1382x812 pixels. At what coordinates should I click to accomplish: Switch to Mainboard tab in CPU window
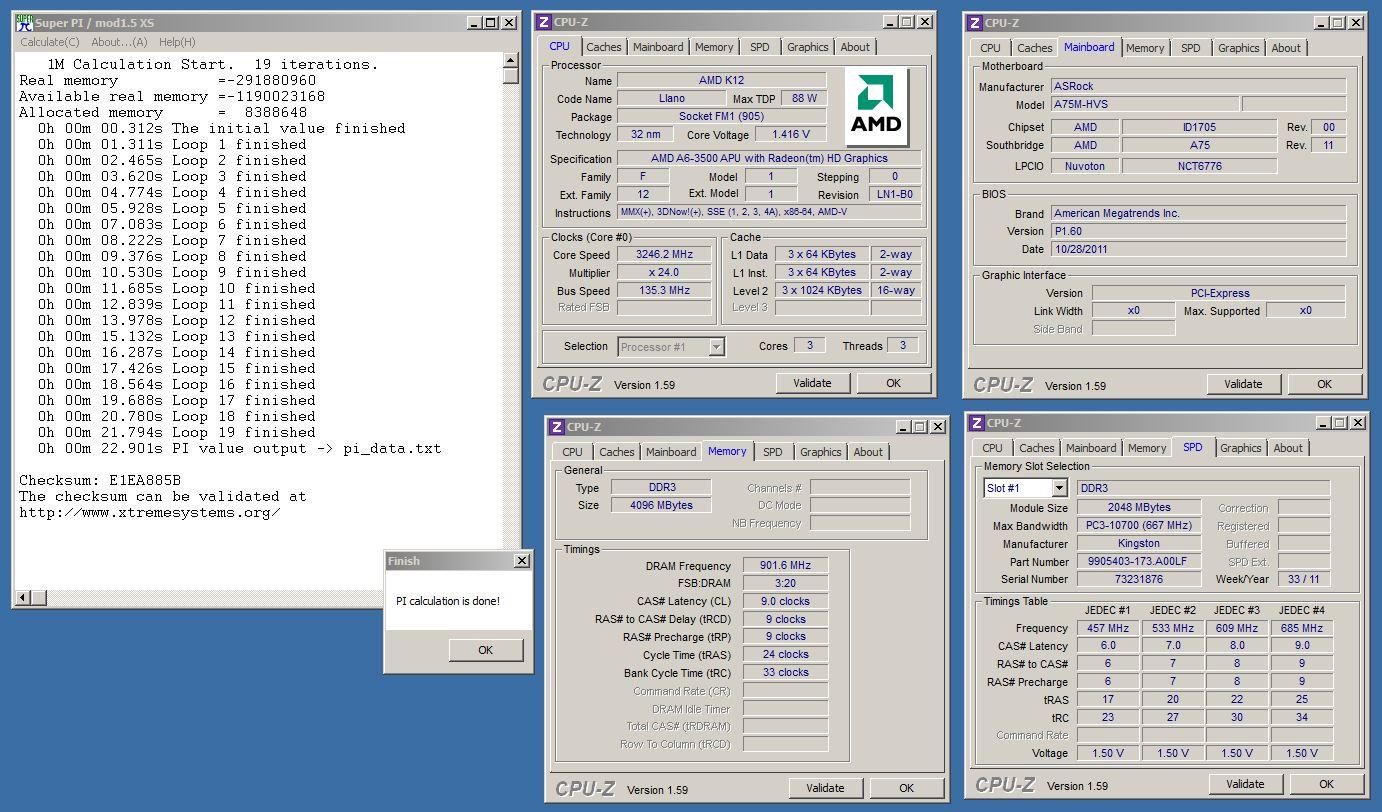tap(658, 47)
